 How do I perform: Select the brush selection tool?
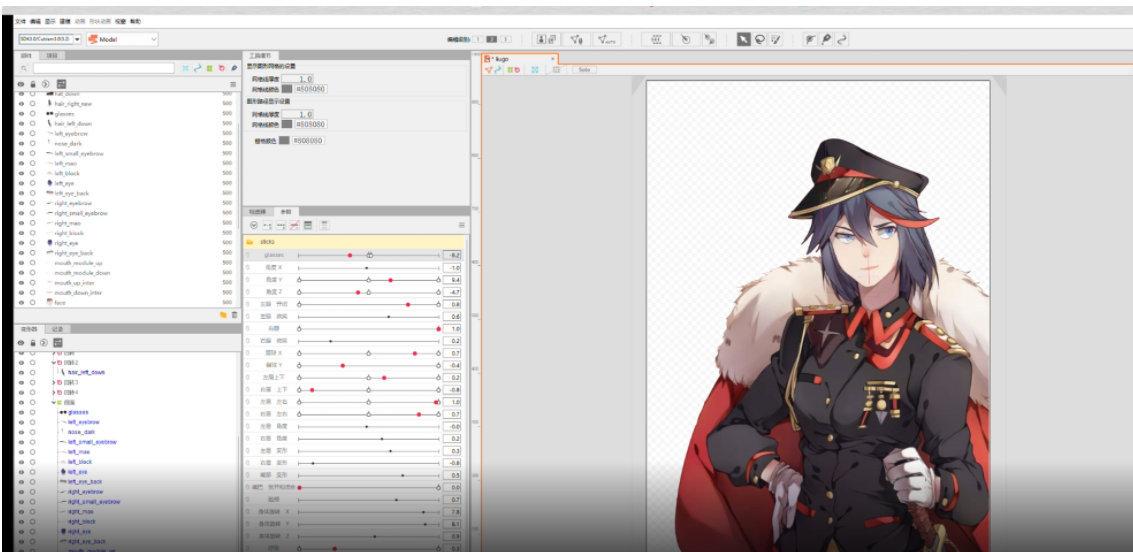tap(775, 39)
